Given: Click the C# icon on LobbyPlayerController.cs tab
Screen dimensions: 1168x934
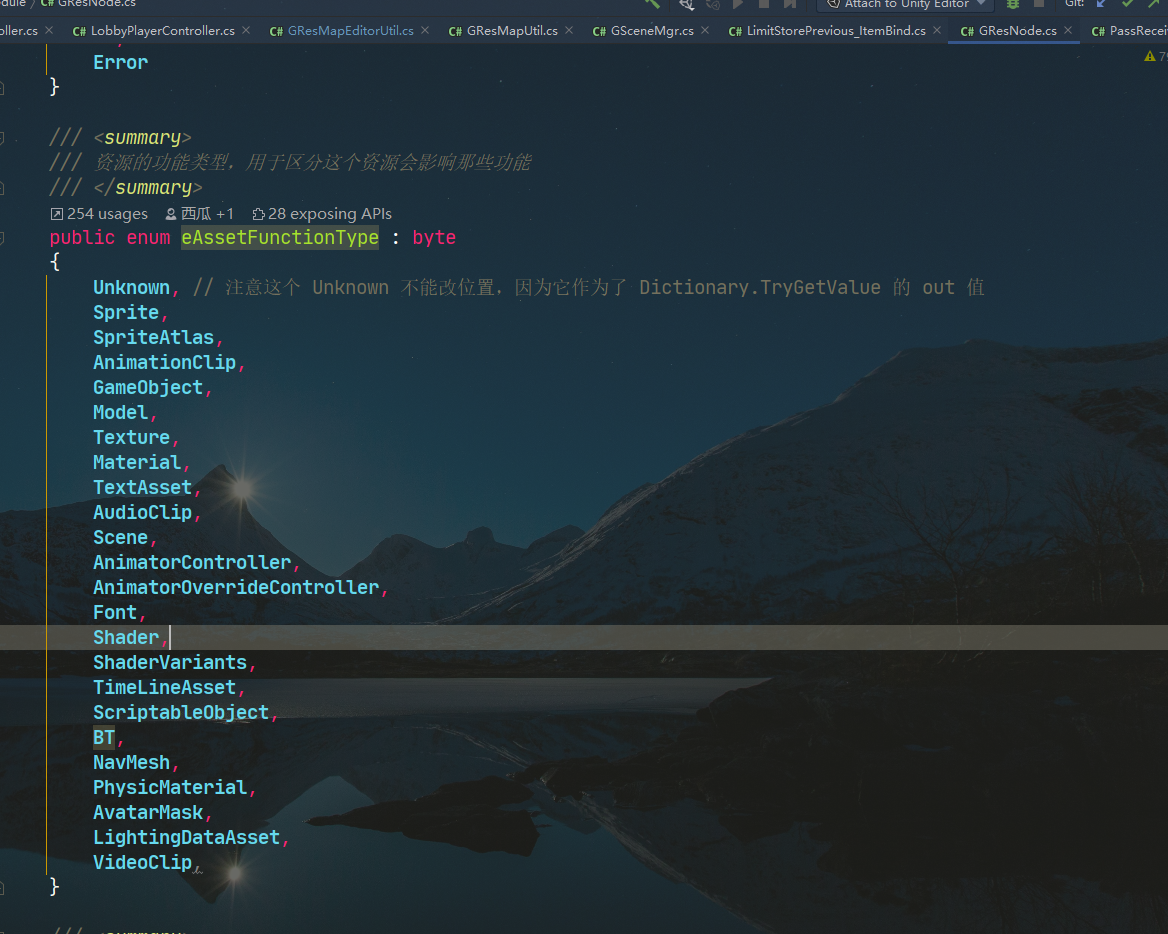Looking at the screenshot, I should click(79, 31).
